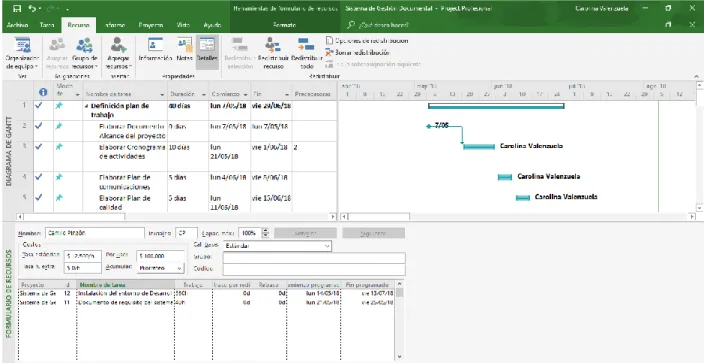Image resolution: width=704 pixels, height=363 pixels.
Task: Collapse the ribbon with chevron arrow
Action: [696, 77]
